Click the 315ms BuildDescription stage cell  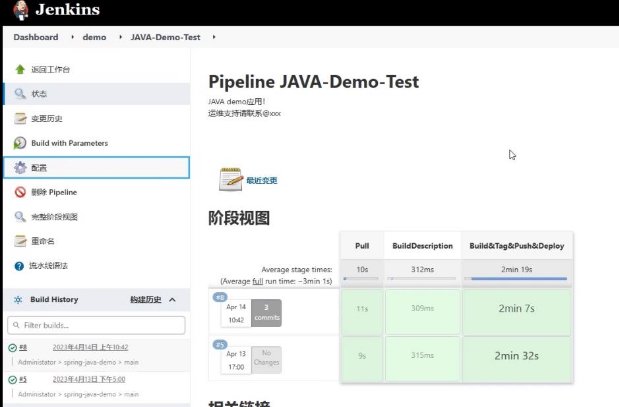(422, 359)
